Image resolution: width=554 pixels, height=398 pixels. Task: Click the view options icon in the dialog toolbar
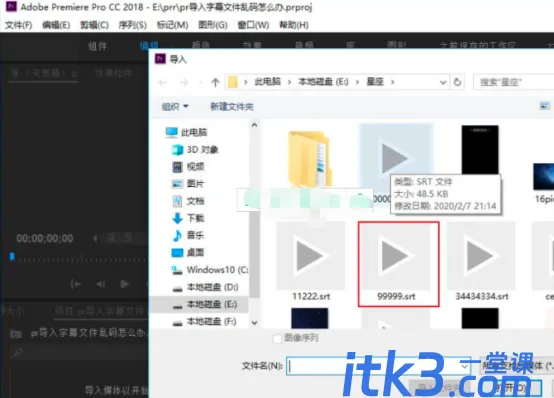pos(544,106)
